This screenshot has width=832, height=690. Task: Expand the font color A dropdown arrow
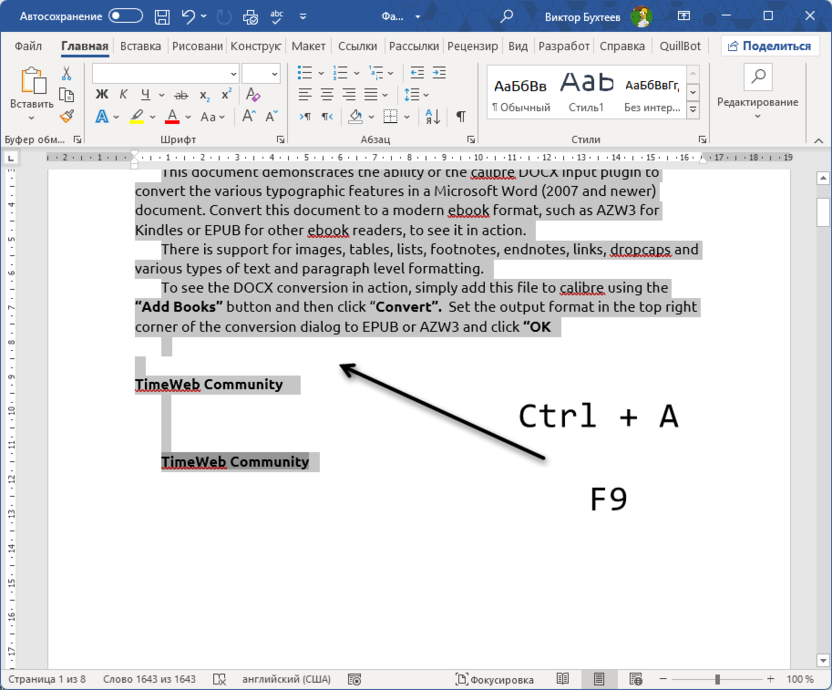coord(186,116)
